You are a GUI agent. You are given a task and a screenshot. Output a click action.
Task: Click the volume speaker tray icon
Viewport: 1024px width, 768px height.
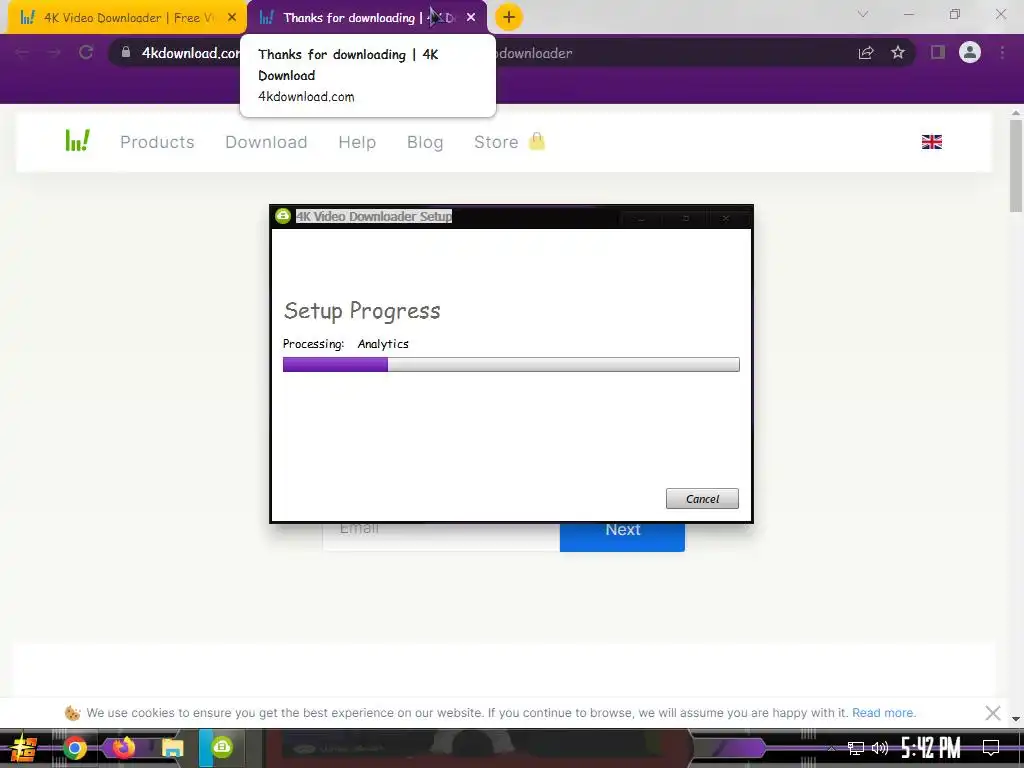pos(880,748)
